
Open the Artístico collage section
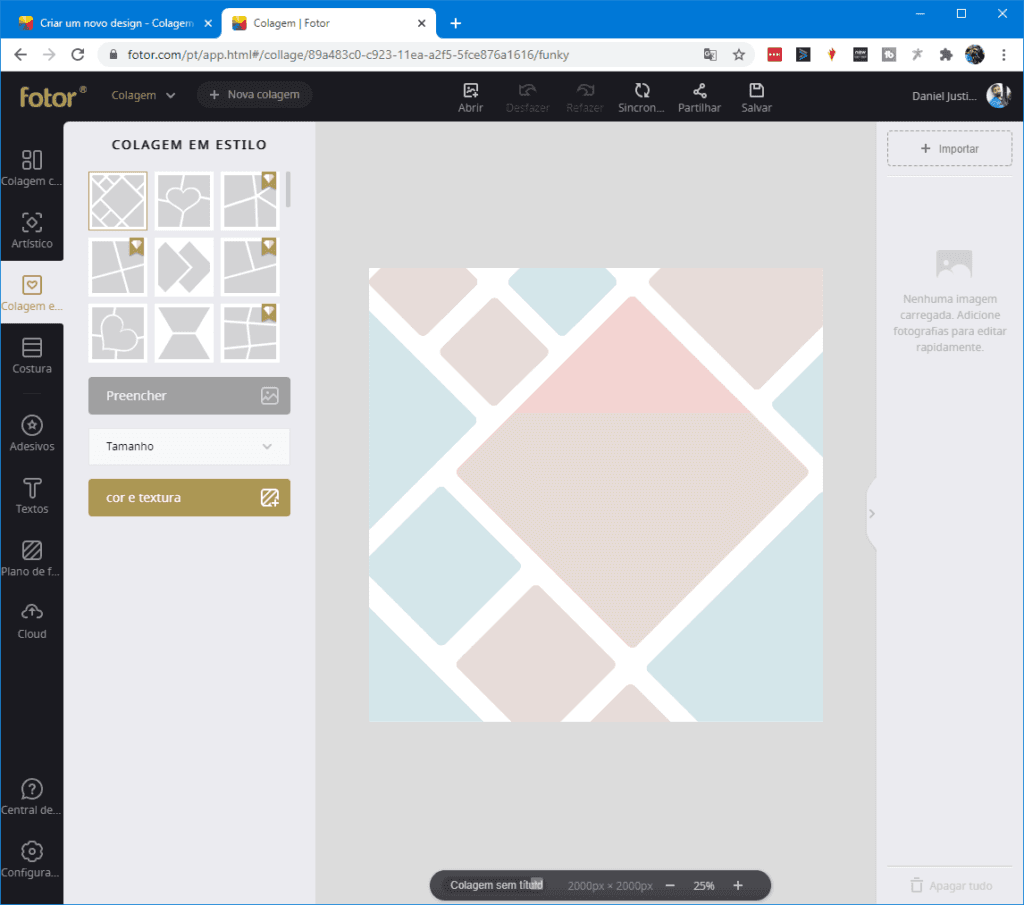pos(32,230)
